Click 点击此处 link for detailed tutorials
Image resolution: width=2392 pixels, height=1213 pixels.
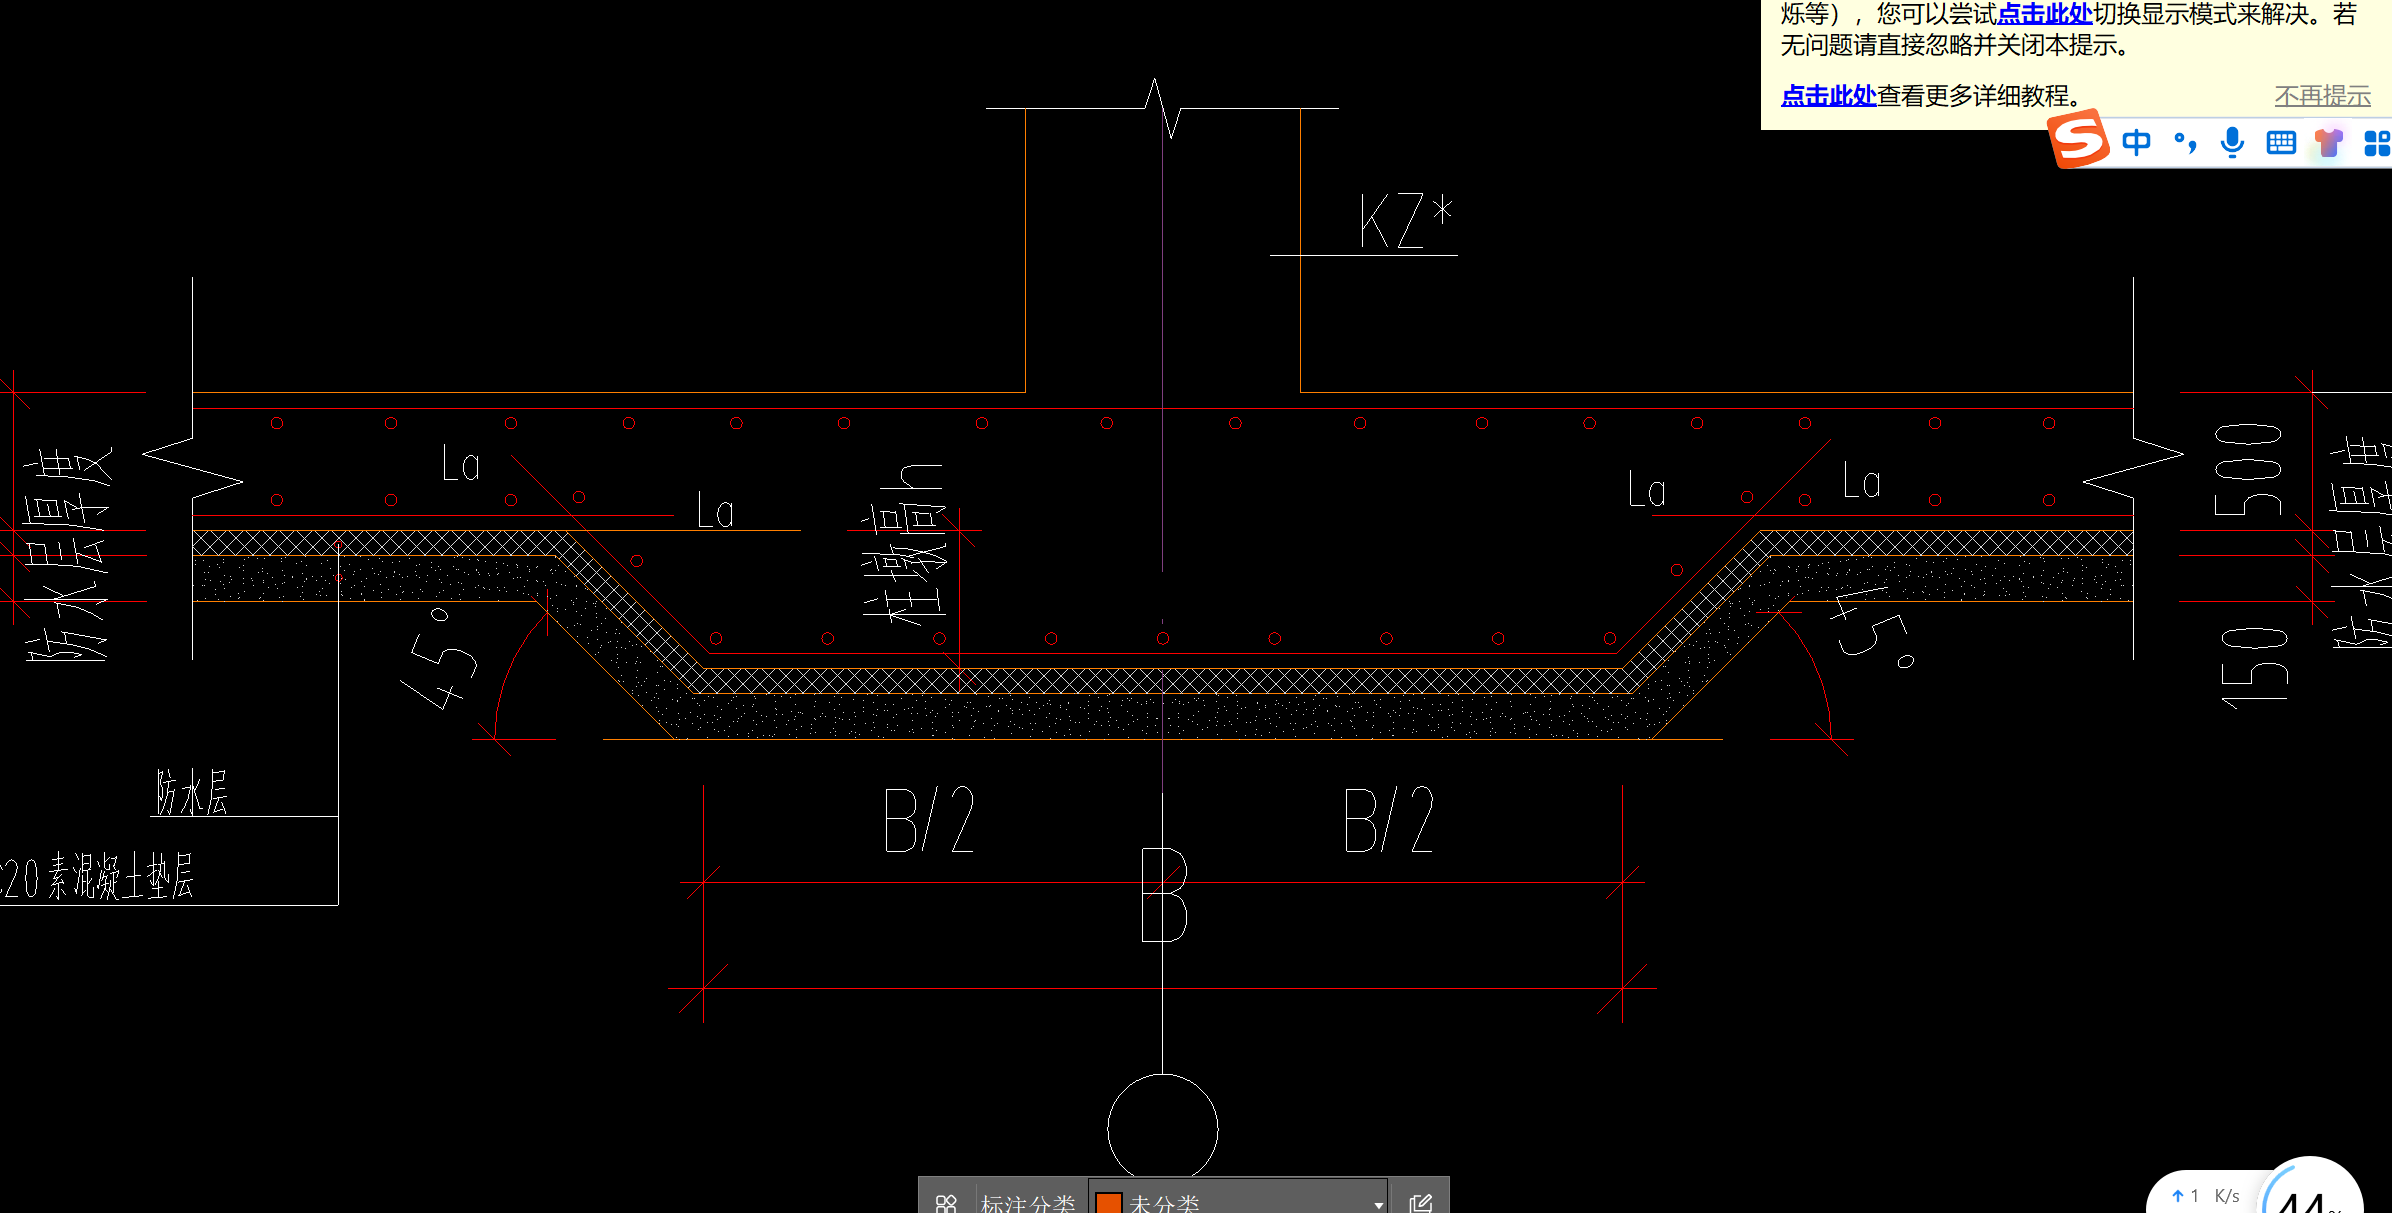point(1828,95)
